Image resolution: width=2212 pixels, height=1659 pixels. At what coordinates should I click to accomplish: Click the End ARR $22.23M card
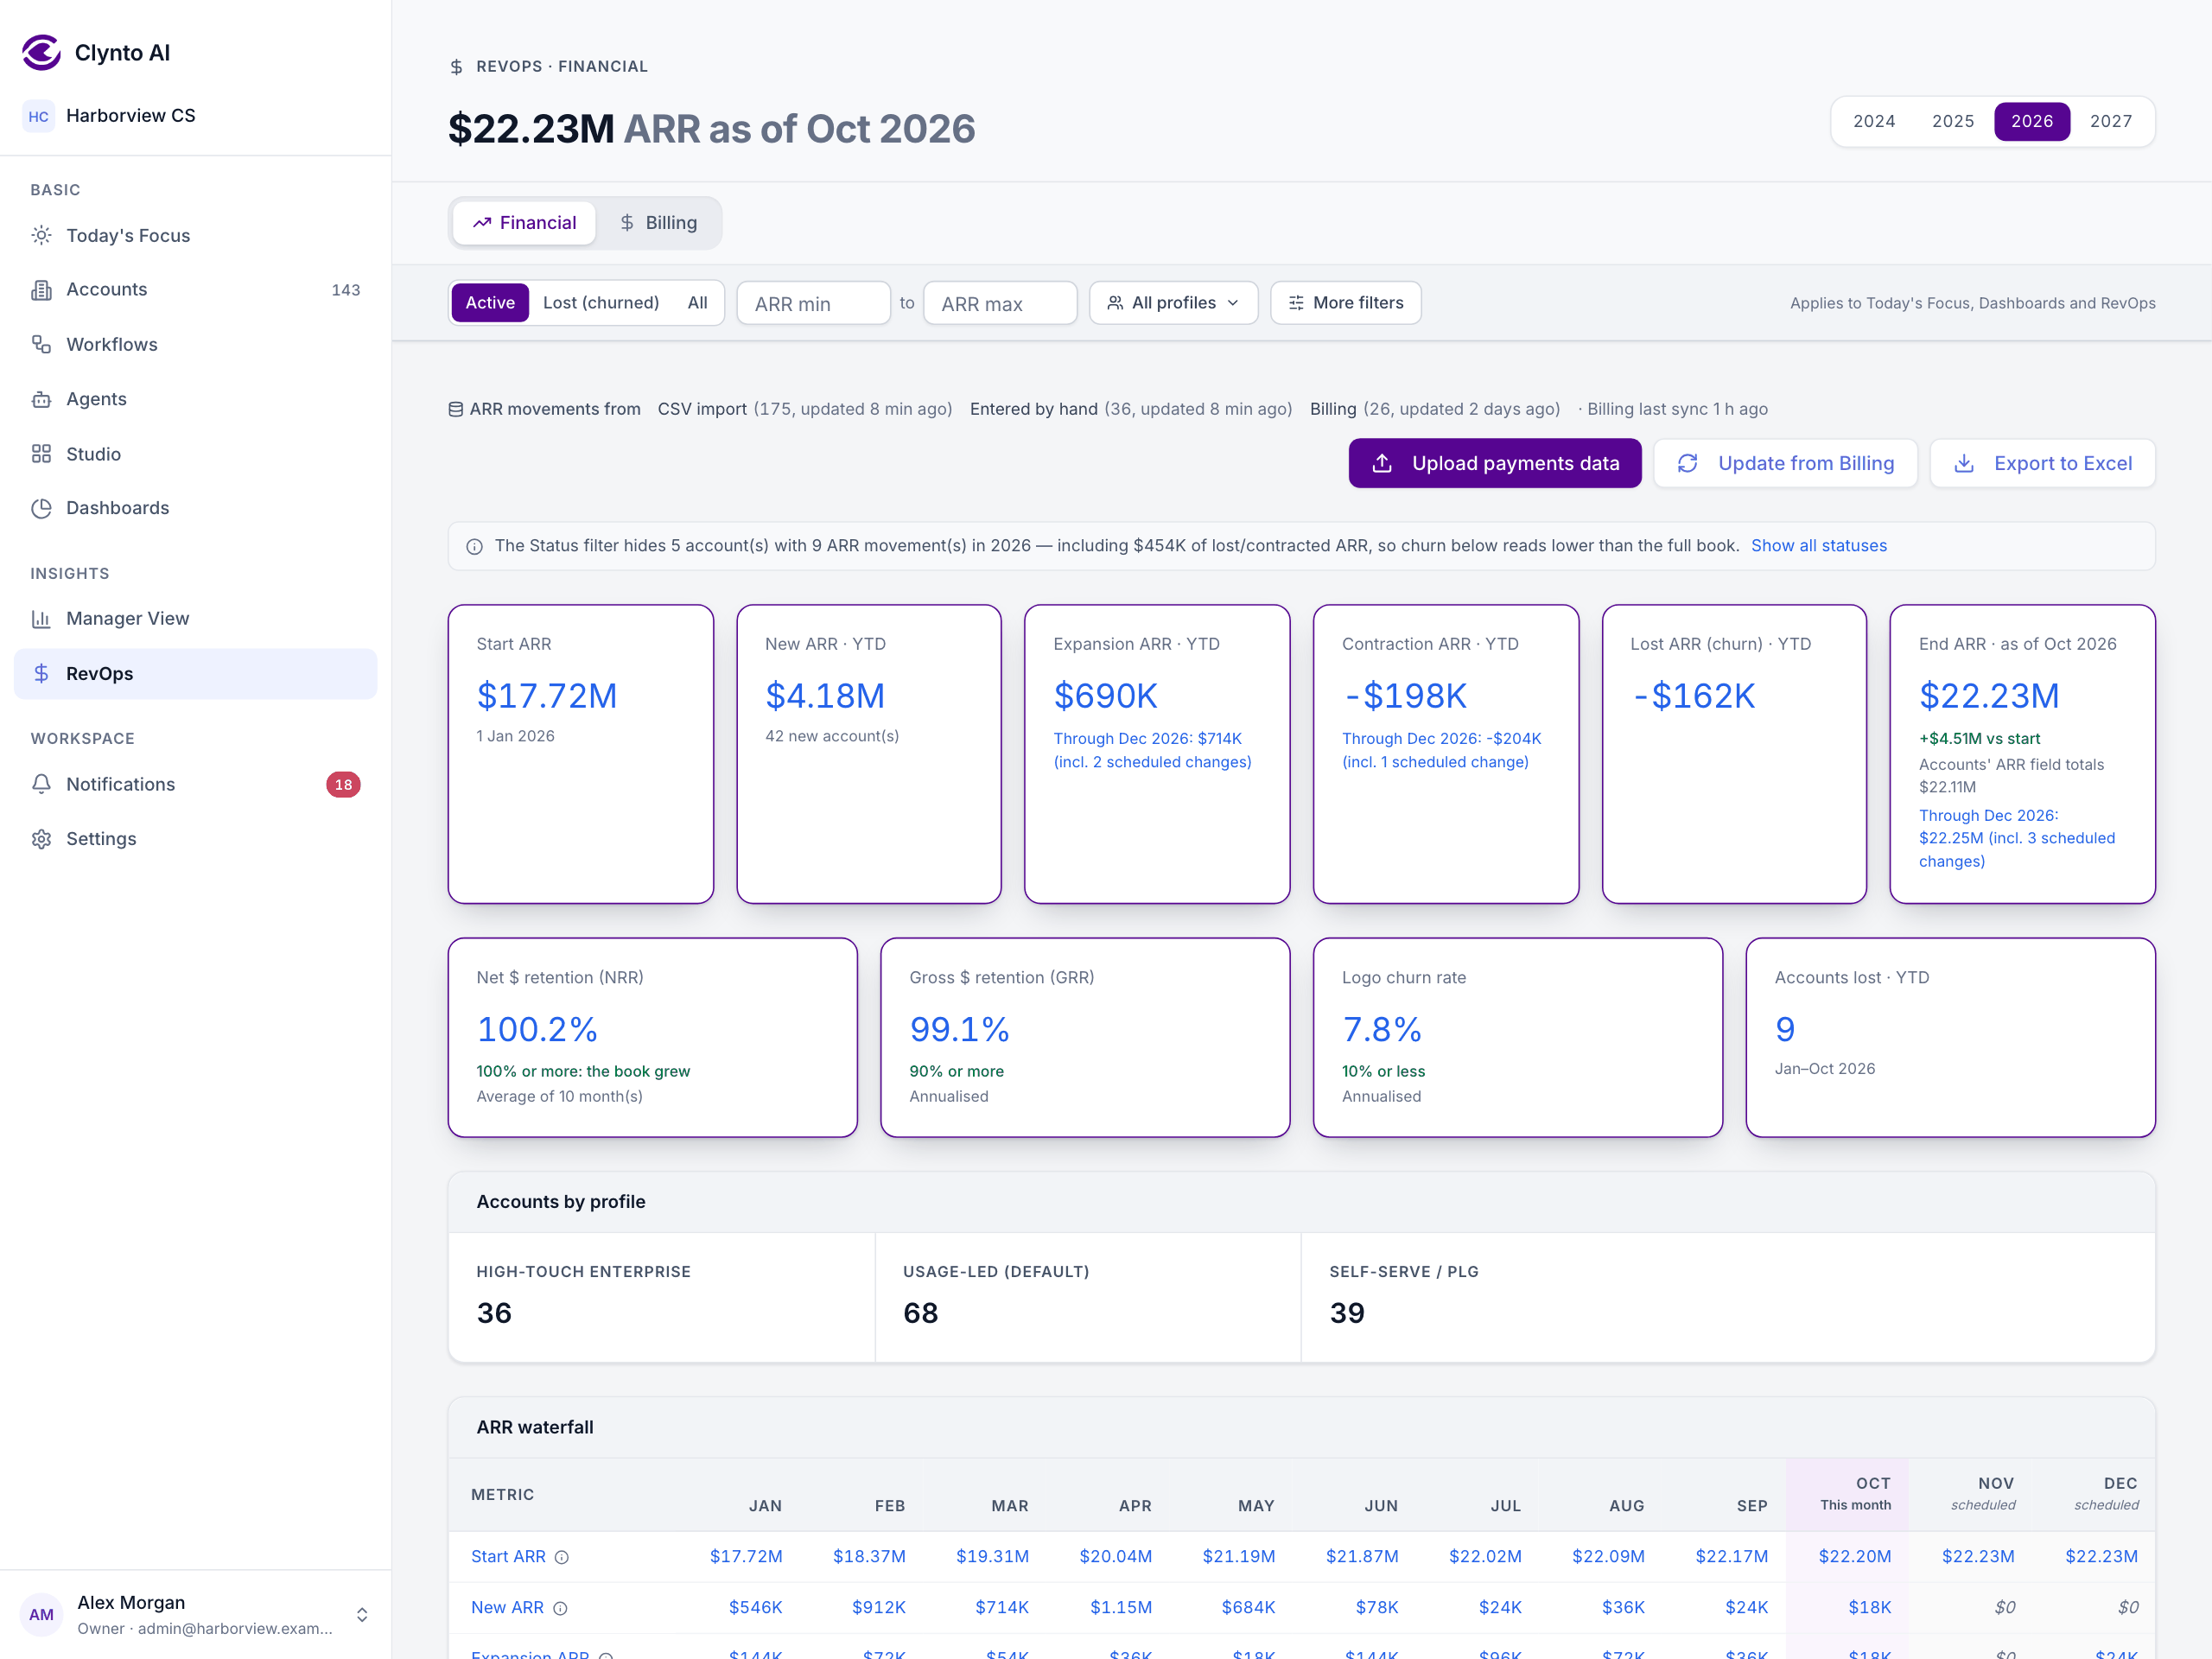pos(2022,754)
